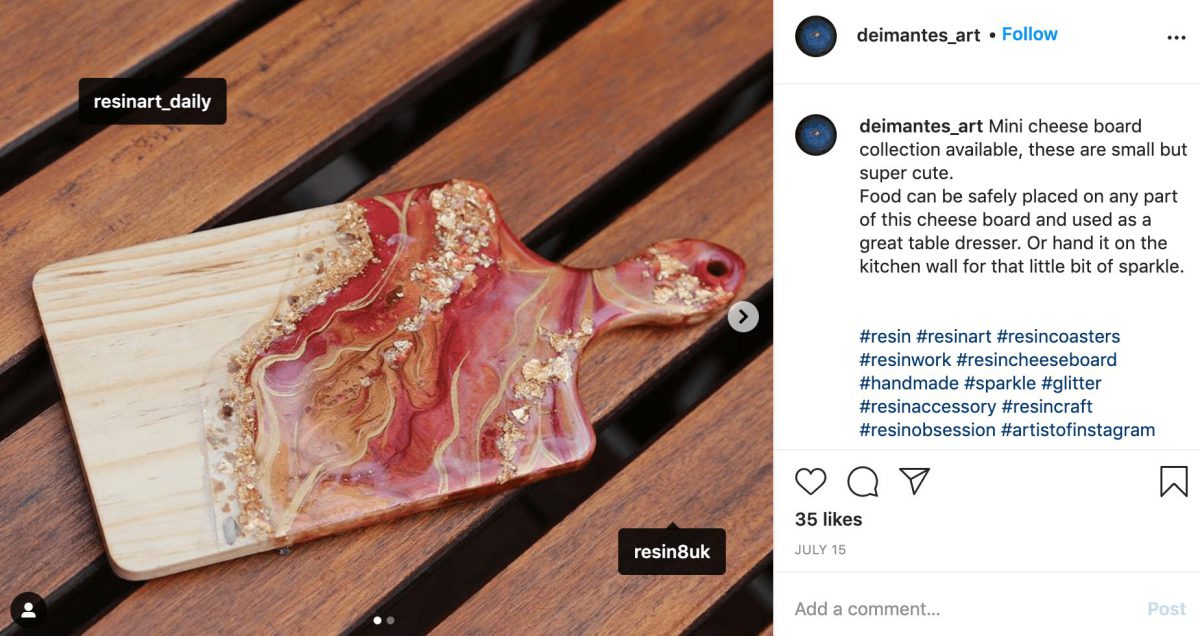Open the deimantes_art avatar in the header
1200x636 pixels.
click(x=816, y=36)
